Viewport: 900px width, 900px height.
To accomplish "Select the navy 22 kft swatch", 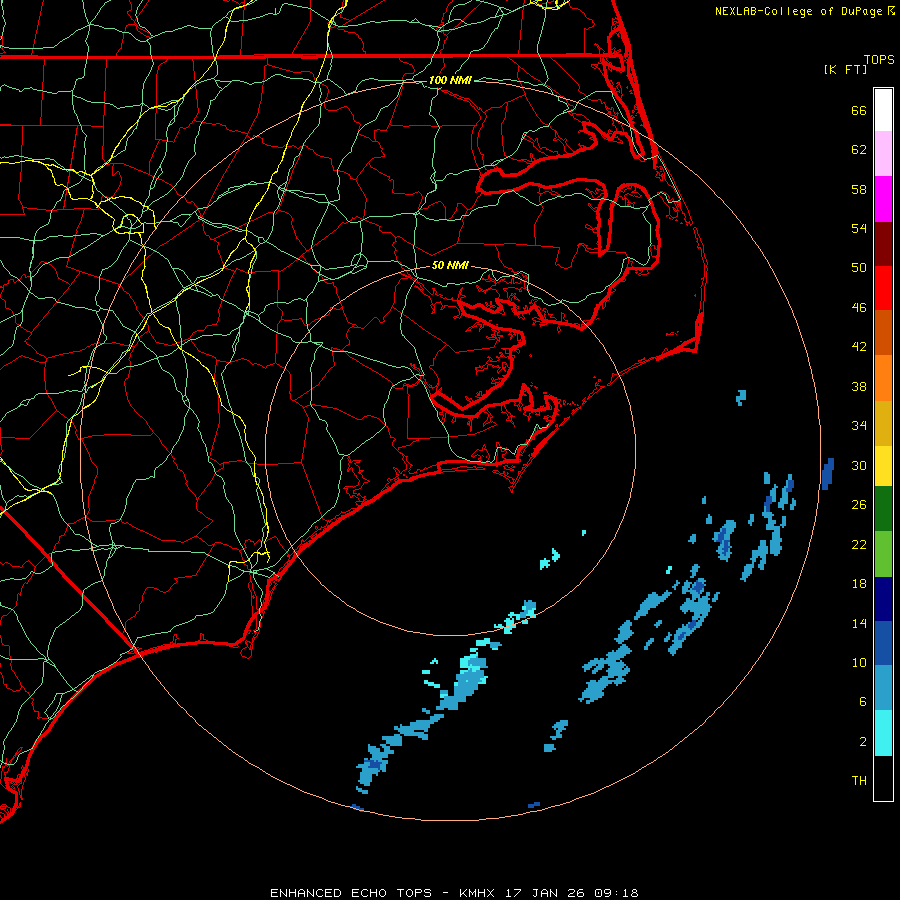I will (883, 599).
